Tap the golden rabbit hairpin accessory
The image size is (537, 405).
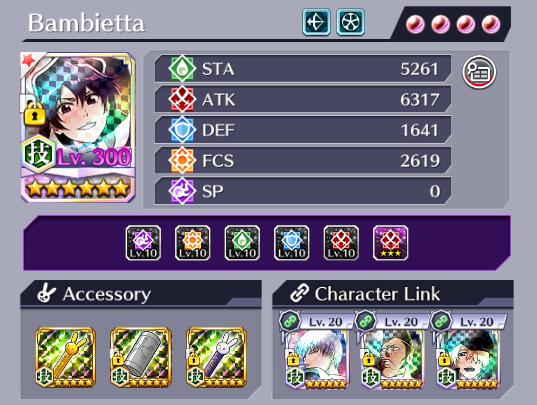[65, 357]
